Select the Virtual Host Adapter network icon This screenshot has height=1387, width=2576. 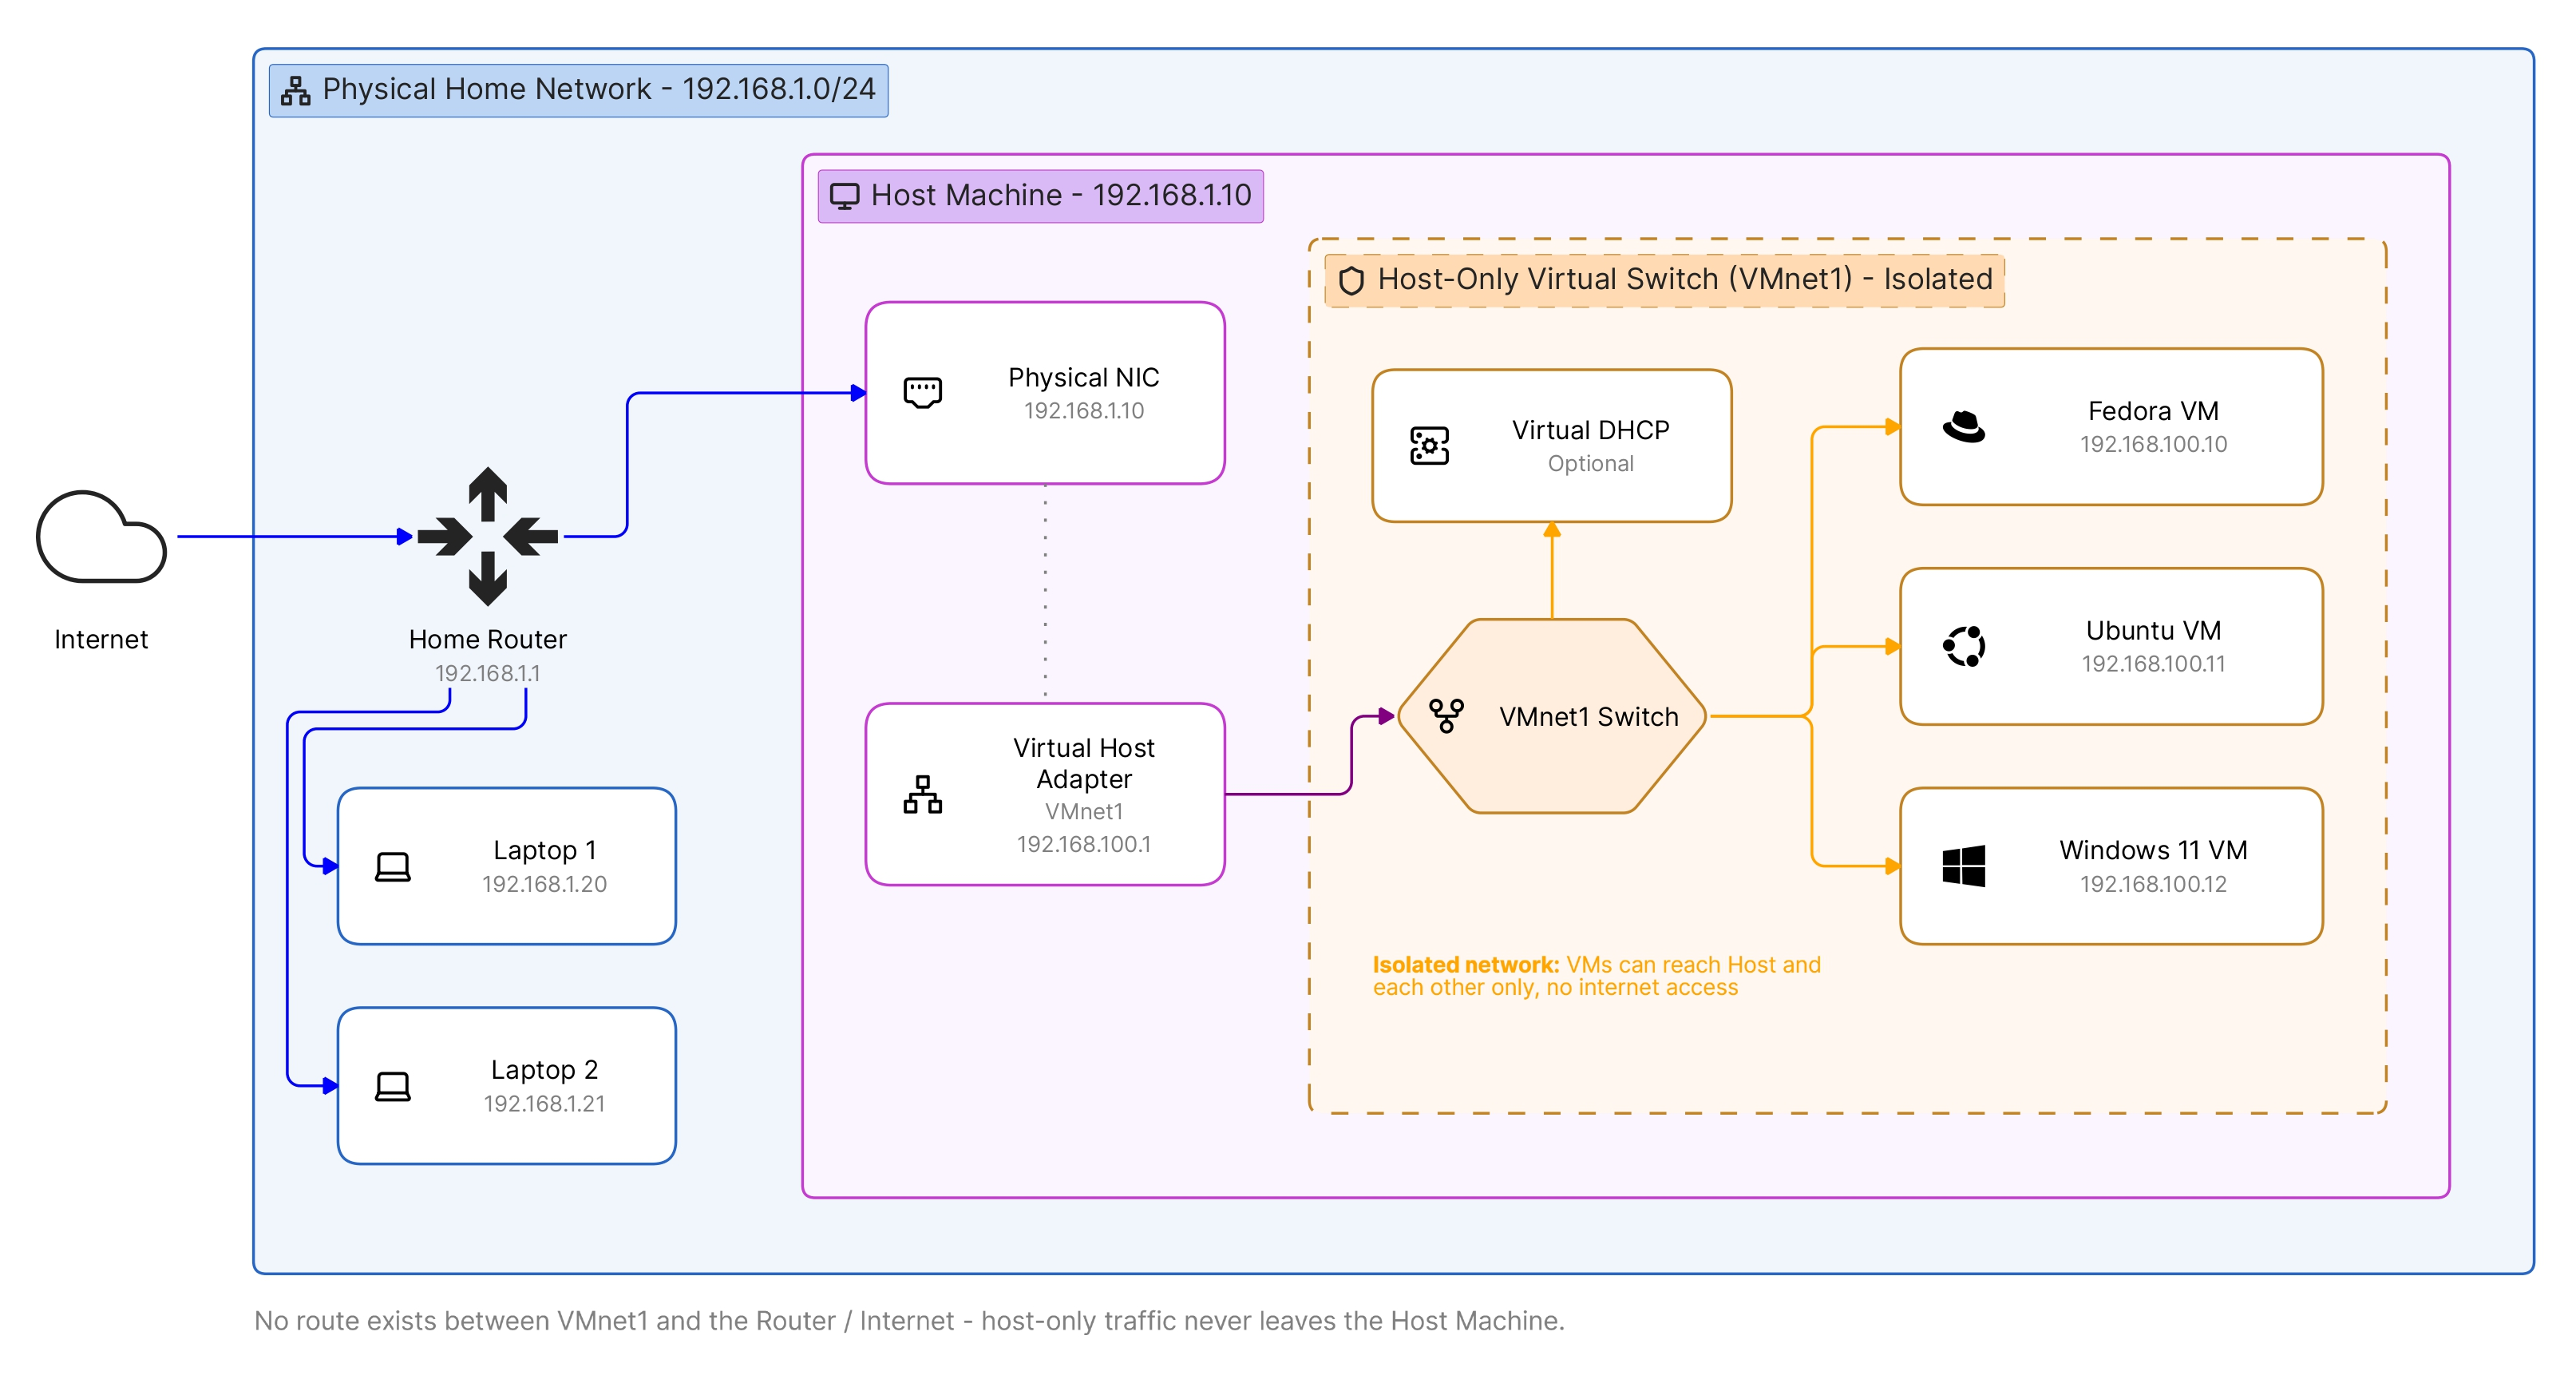[x=922, y=794]
